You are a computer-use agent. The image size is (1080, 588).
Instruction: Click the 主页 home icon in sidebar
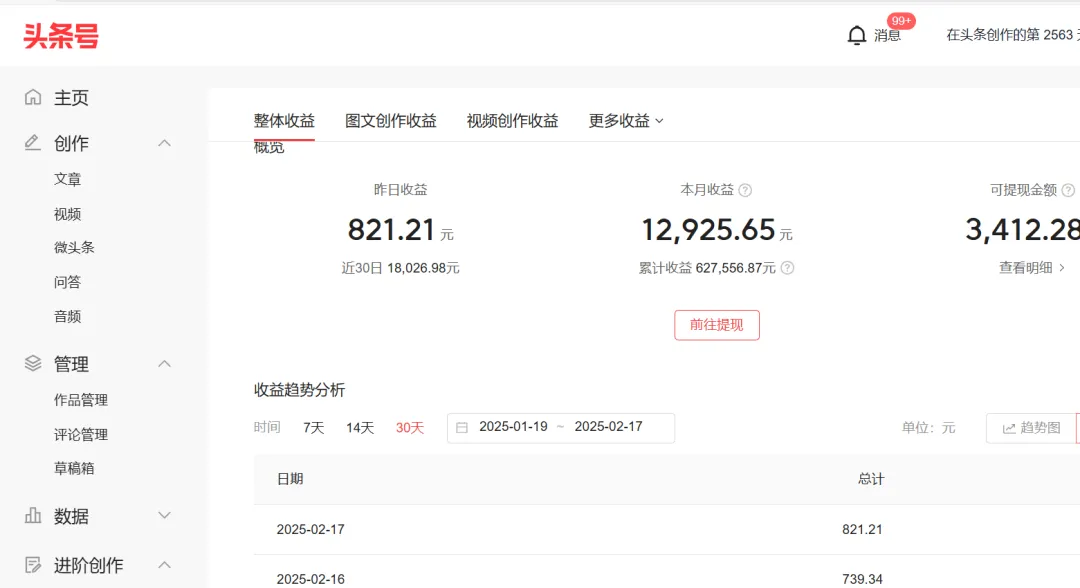33,97
